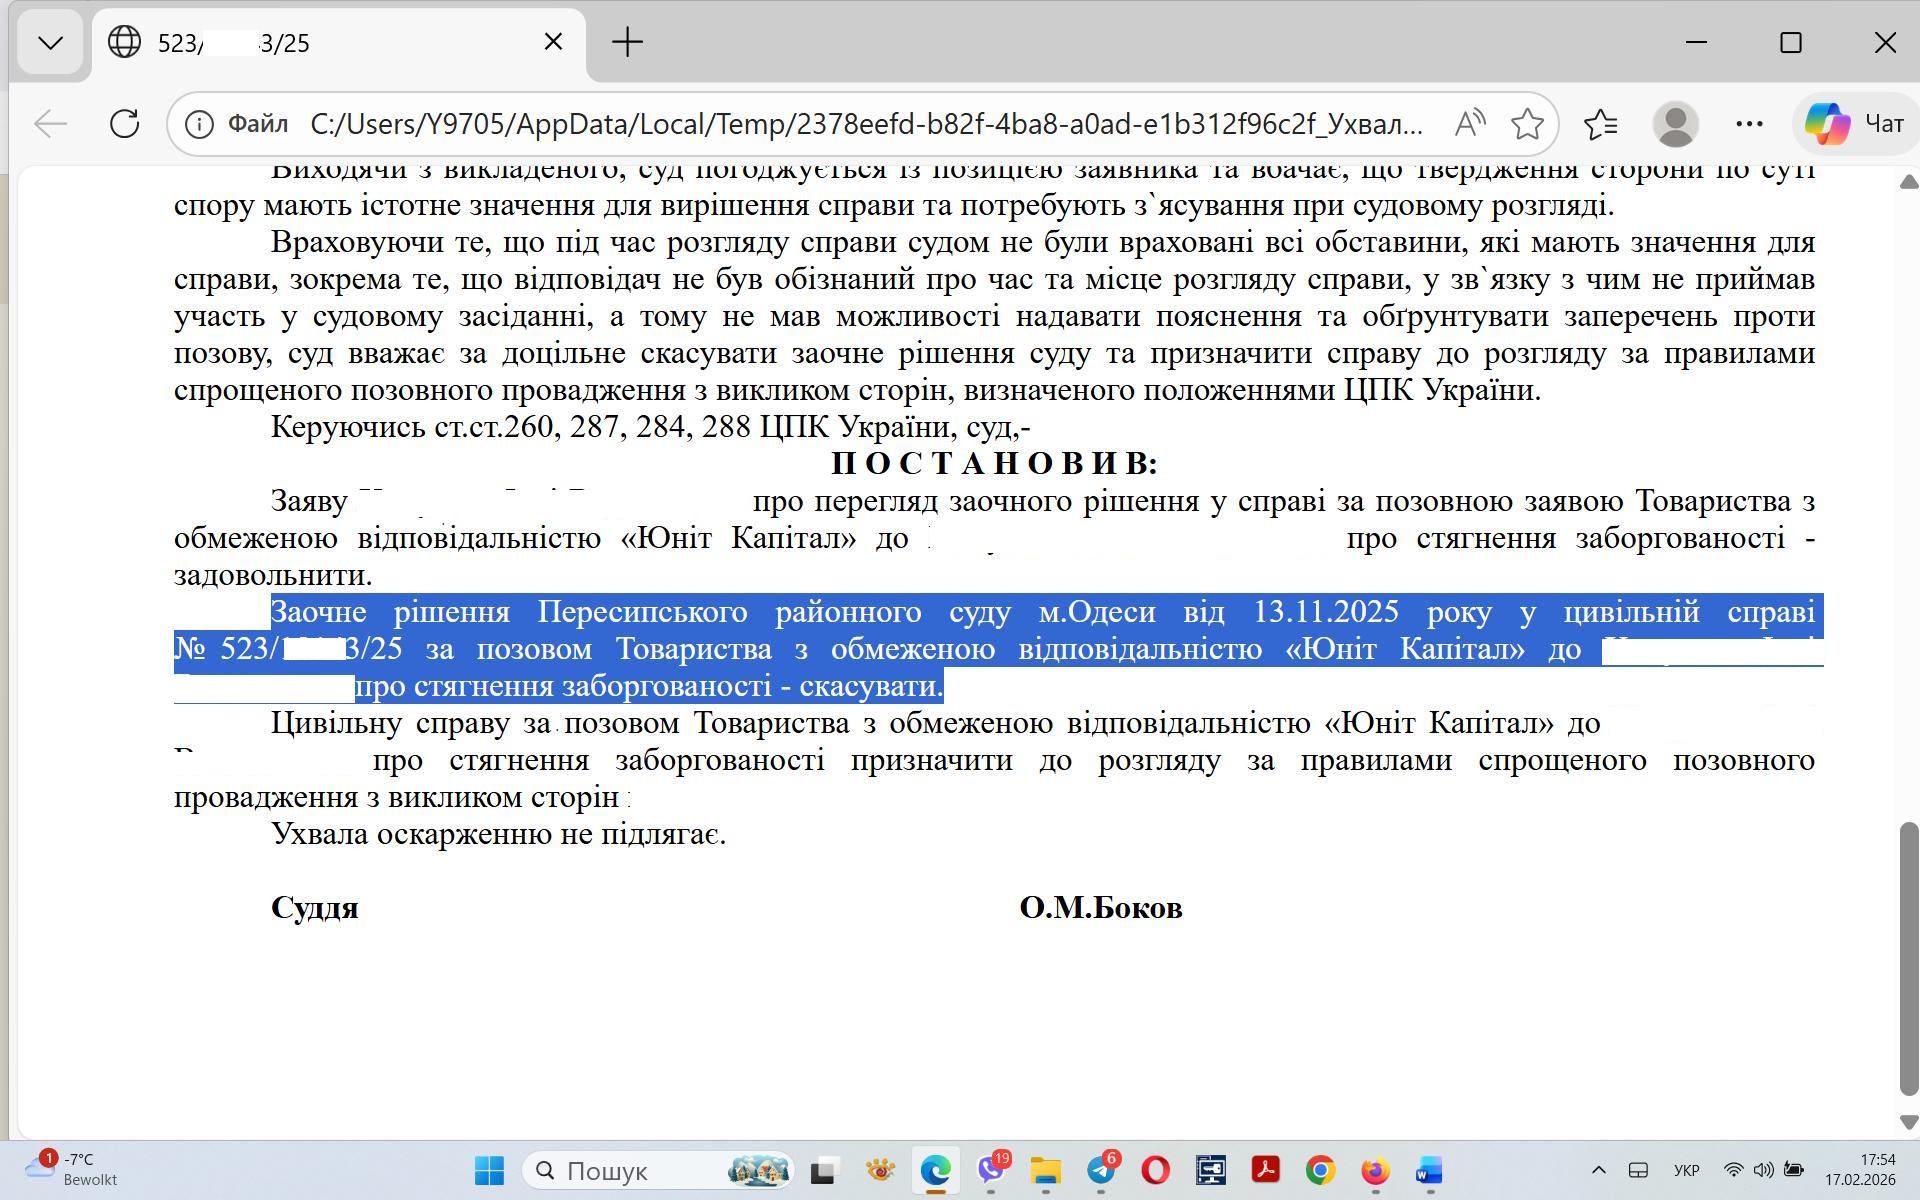Show hidden system tray icons chevron
Image resolution: width=1920 pixels, height=1200 pixels.
pos(1598,1170)
